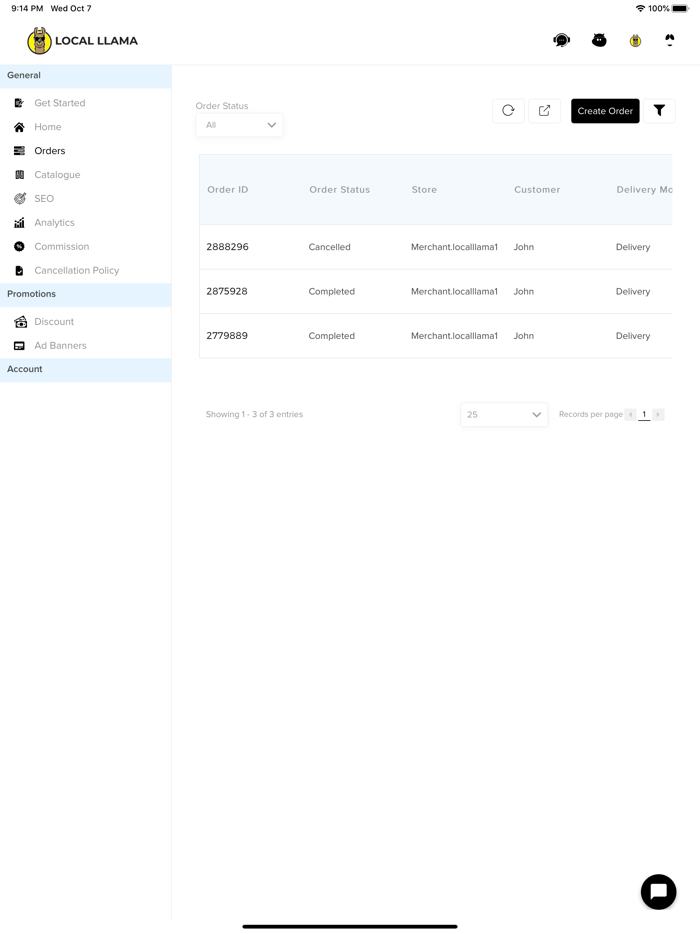Click the battery indicator
This screenshot has height=934, width=700.
point(680,8)
